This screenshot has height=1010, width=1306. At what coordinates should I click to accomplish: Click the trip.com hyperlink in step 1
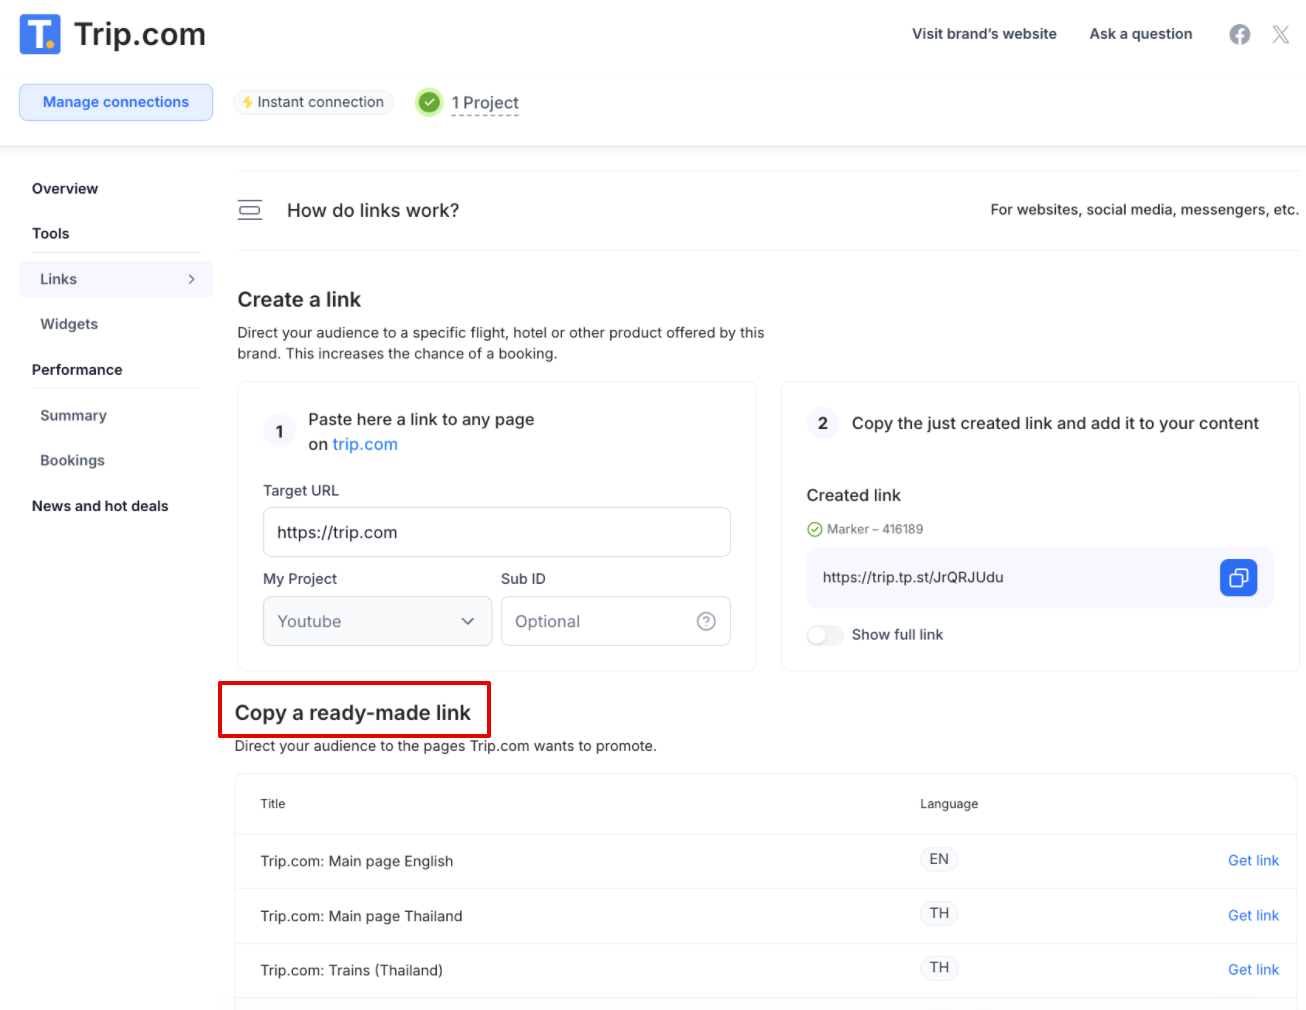(x=365, y=444)
